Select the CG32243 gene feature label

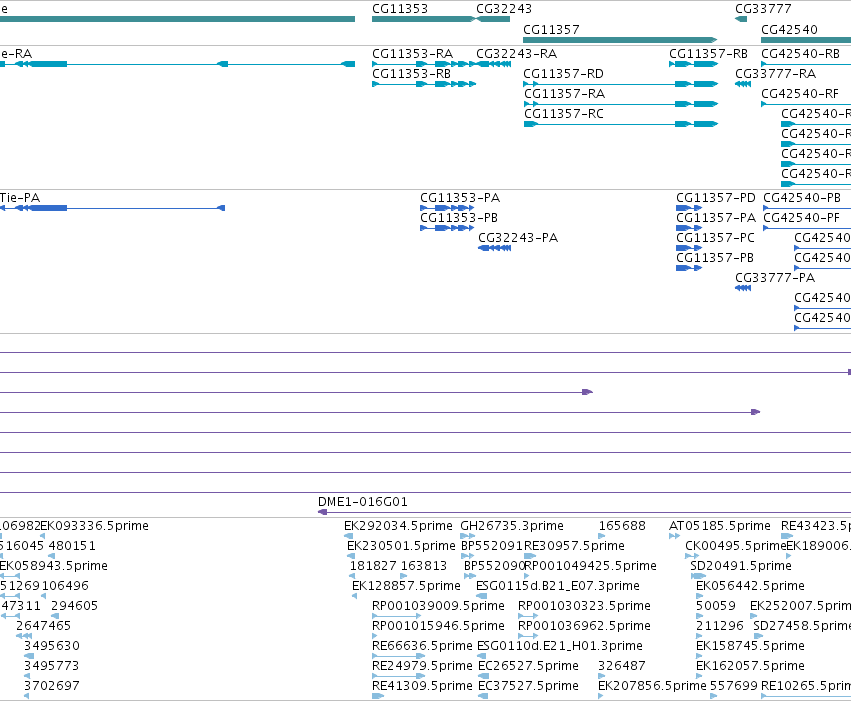(x=504, y=9)
